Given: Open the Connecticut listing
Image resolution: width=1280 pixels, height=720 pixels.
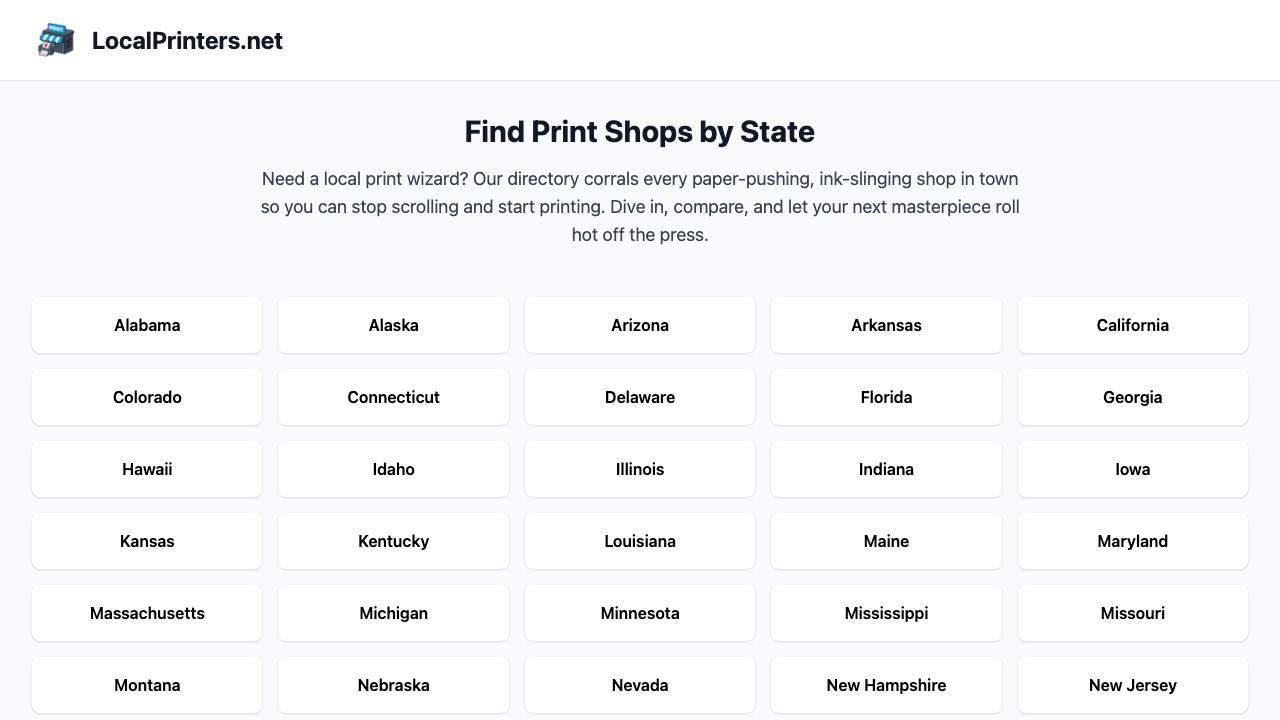Looking at the screenshot, I should (393, 397).
